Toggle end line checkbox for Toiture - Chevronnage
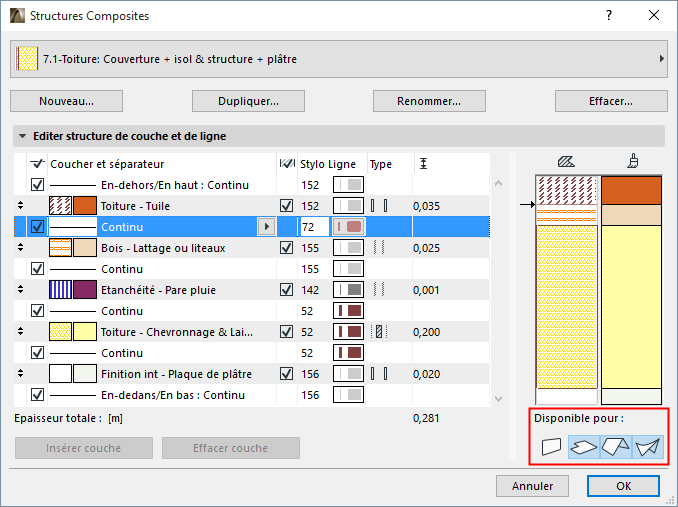The image size is (678, 507). point(287,332)
